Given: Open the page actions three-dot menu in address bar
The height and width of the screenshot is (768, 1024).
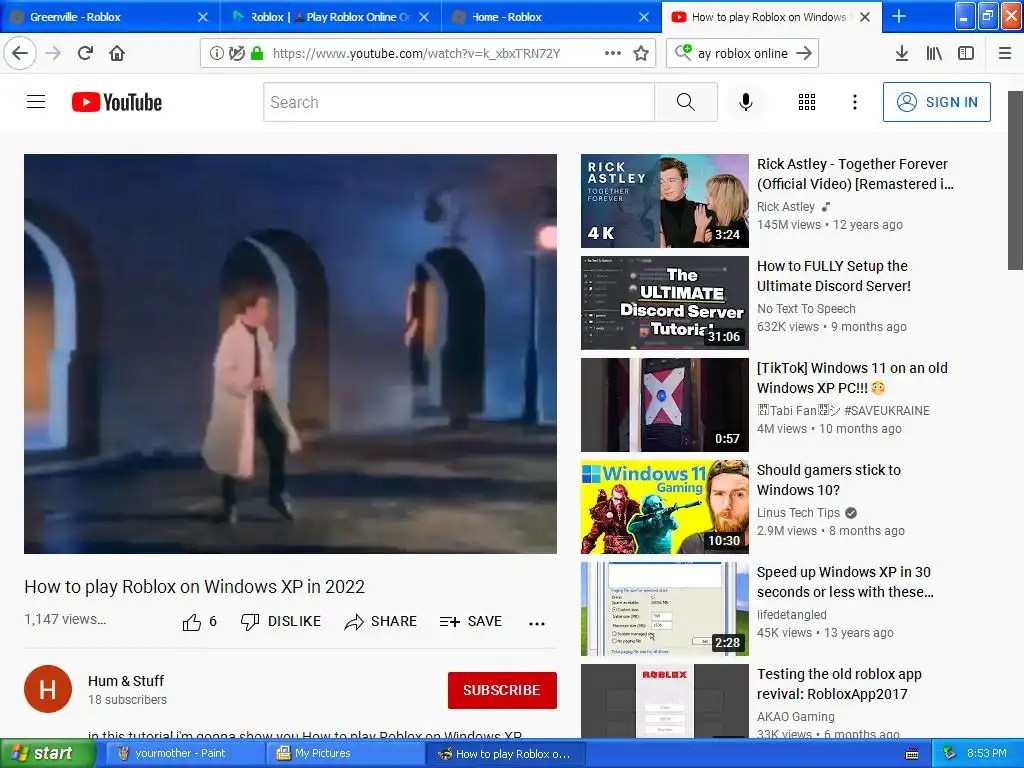Looking at the screenshot, I should coord(613,54).
